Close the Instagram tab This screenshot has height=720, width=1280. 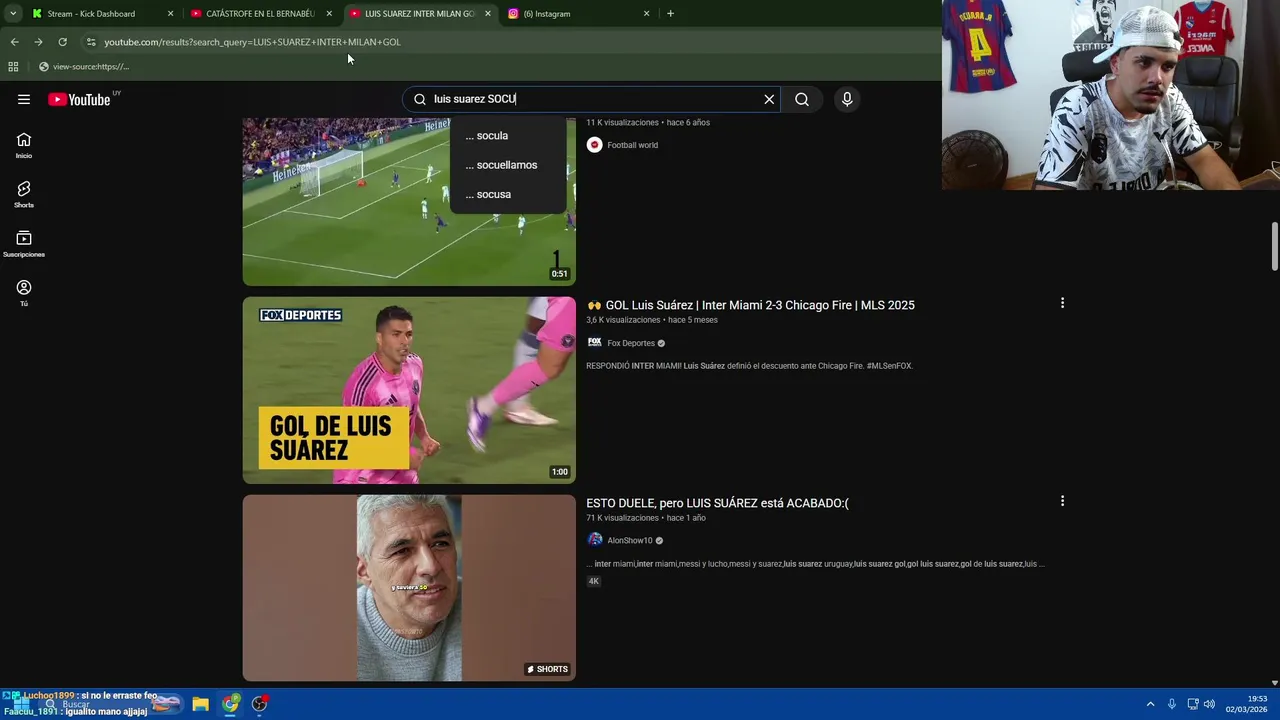click(646, 14)
